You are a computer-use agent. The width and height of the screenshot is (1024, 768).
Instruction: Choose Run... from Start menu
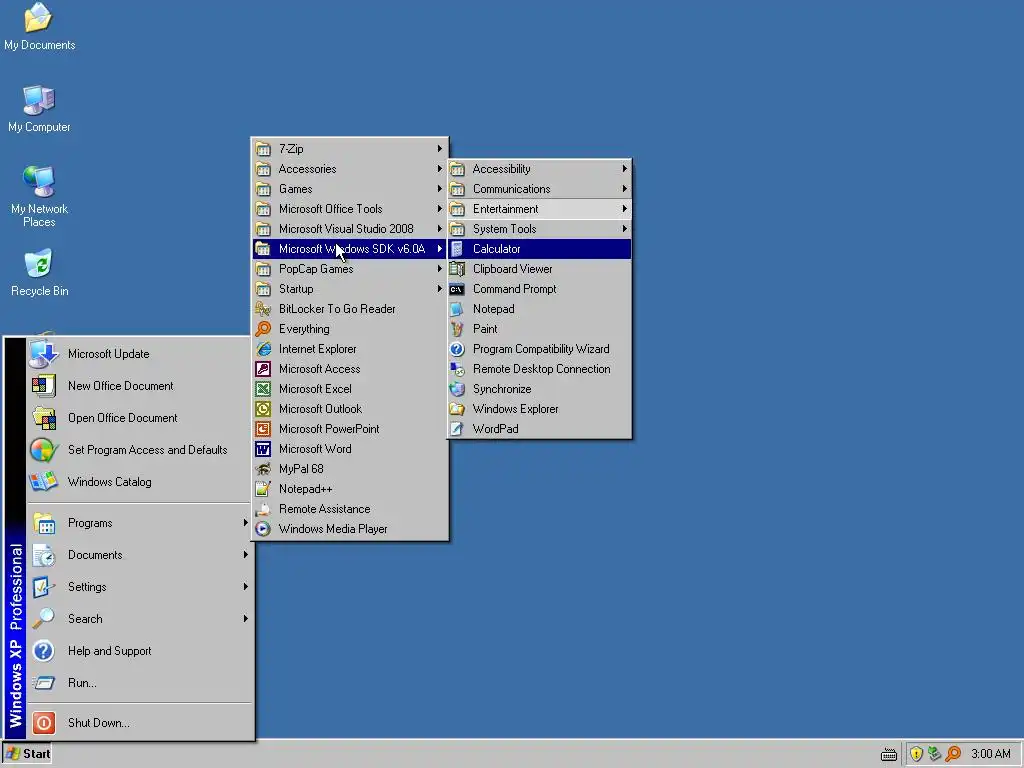139,682
